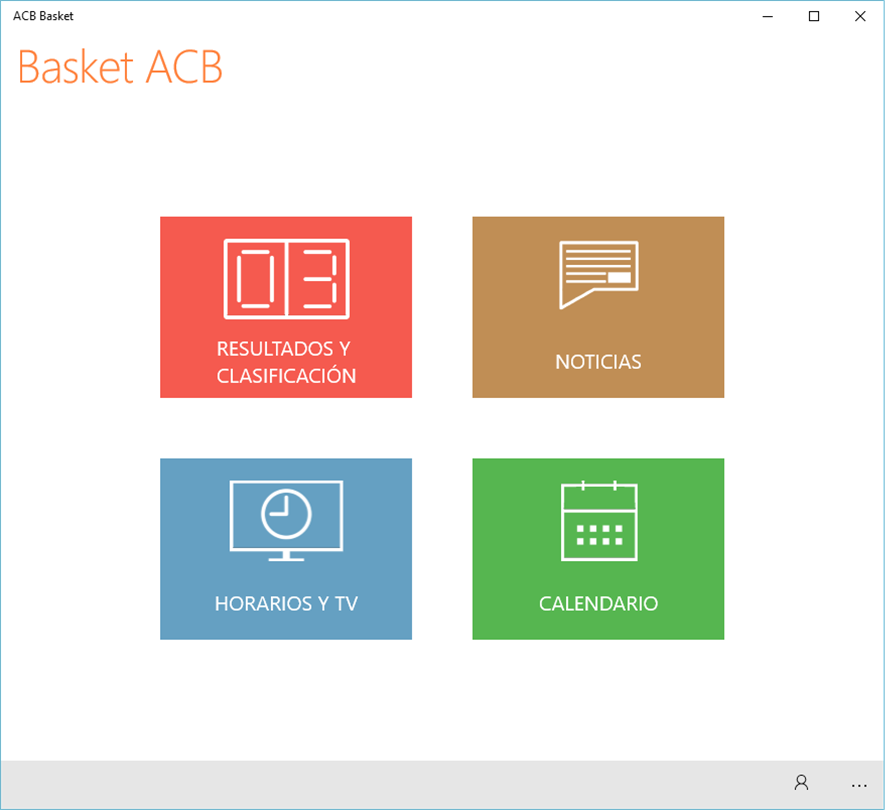Image resolution: width=885 pixels, height=810 pixels.
Task: Click the ACB Basket window title
Action: tap(43, 16)
